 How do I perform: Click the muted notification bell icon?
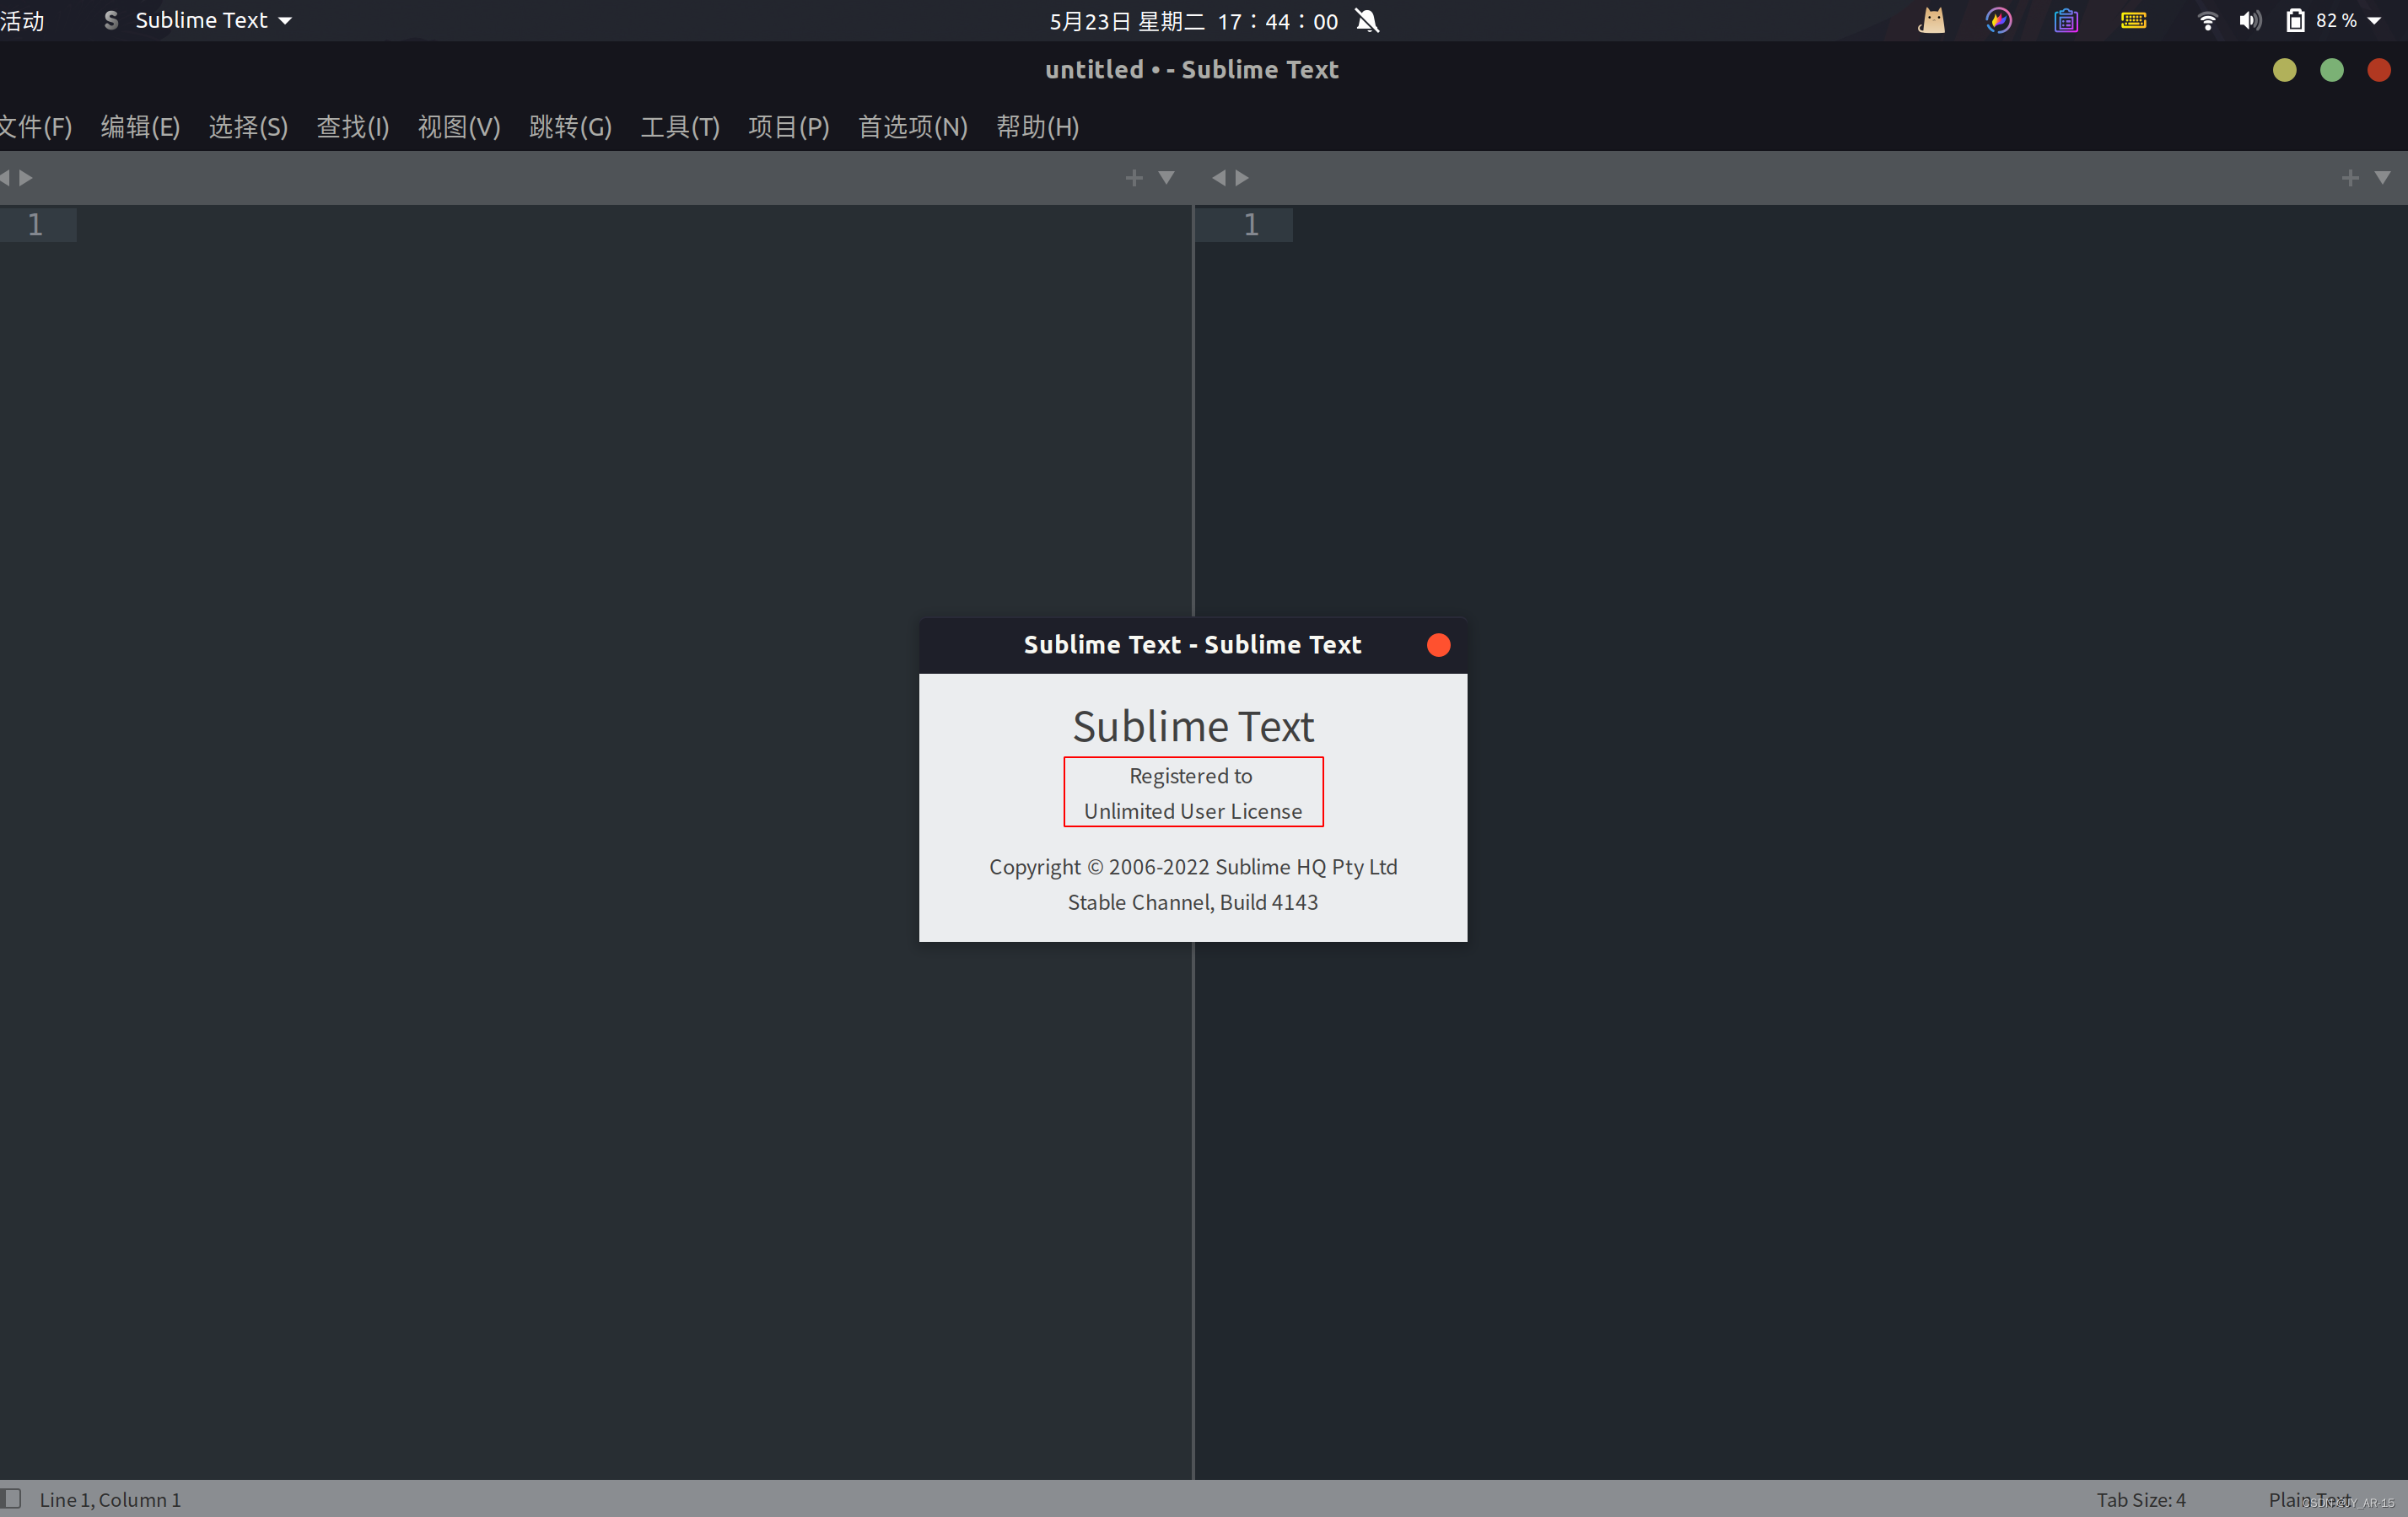click(1367, 21)
